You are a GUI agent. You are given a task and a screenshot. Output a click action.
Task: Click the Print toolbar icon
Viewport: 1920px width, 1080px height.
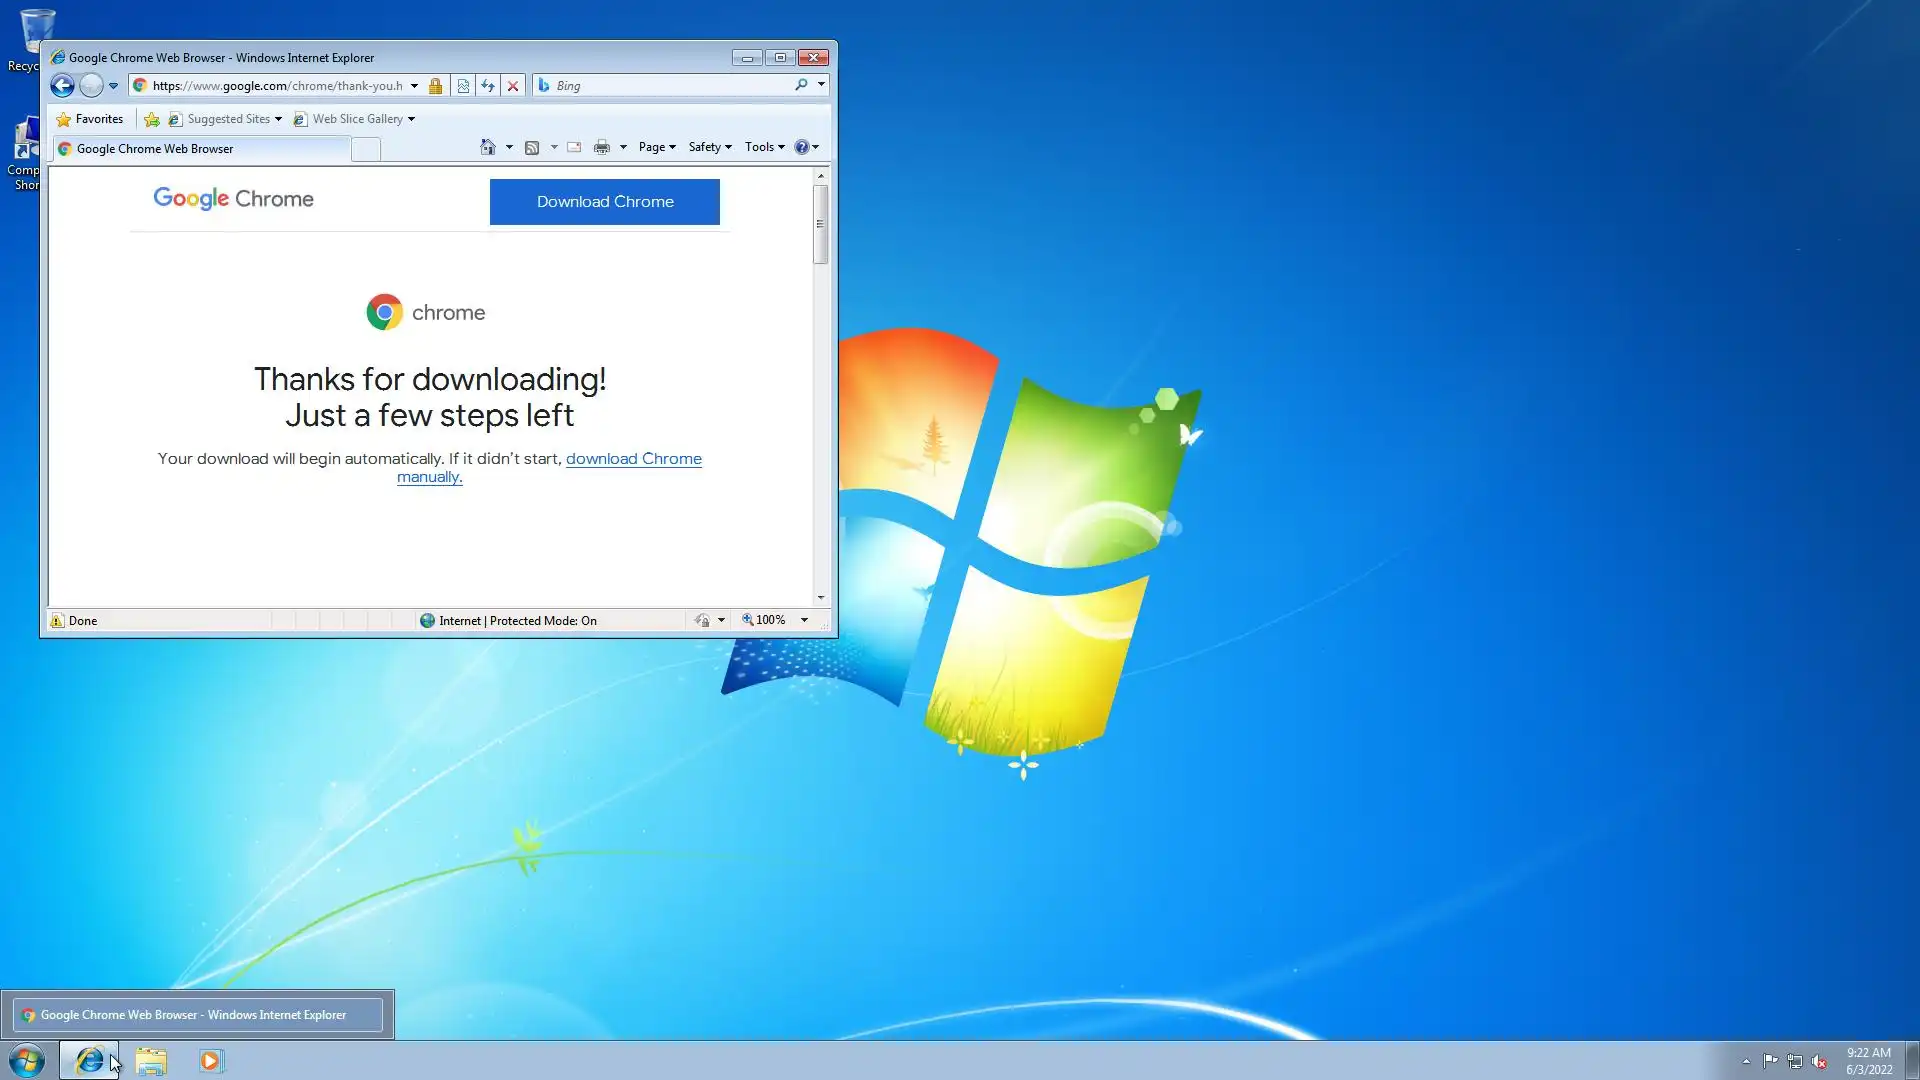click(601, 147)
